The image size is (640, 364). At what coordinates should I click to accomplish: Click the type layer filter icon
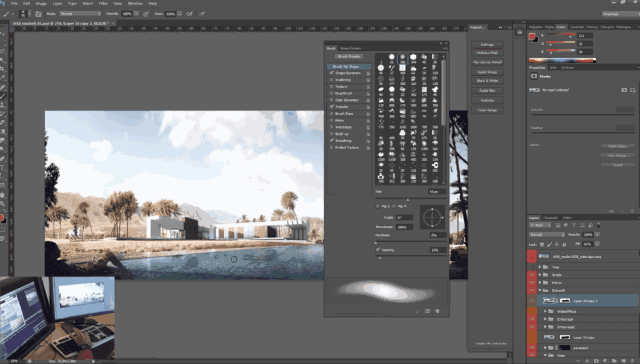click(x=574, y=225)
